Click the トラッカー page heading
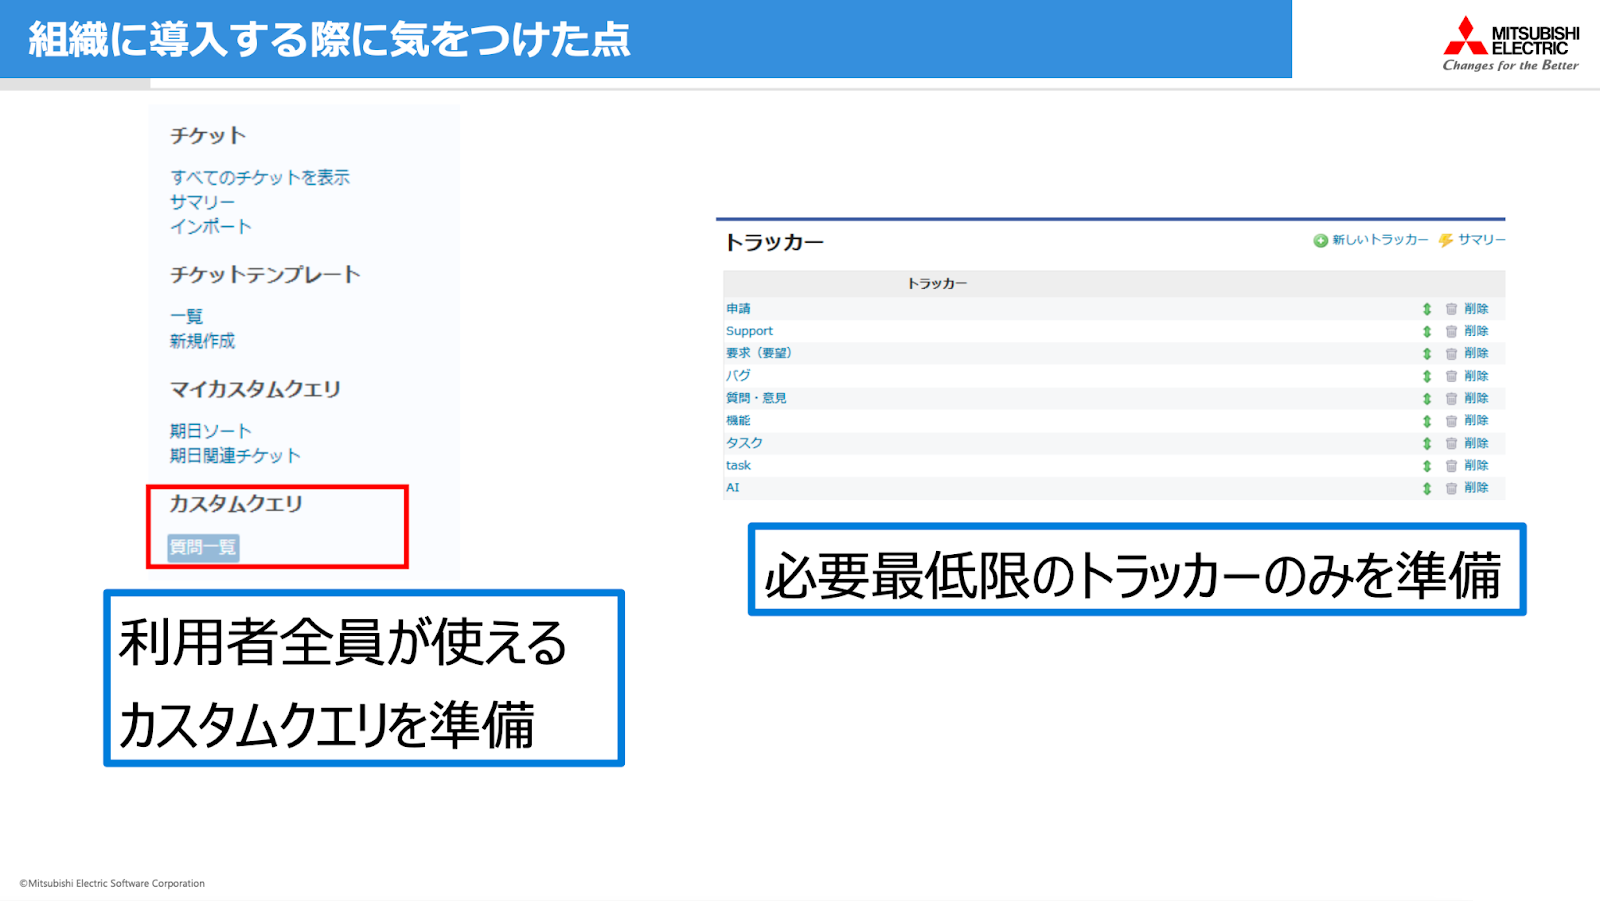 tap(774, 243)
